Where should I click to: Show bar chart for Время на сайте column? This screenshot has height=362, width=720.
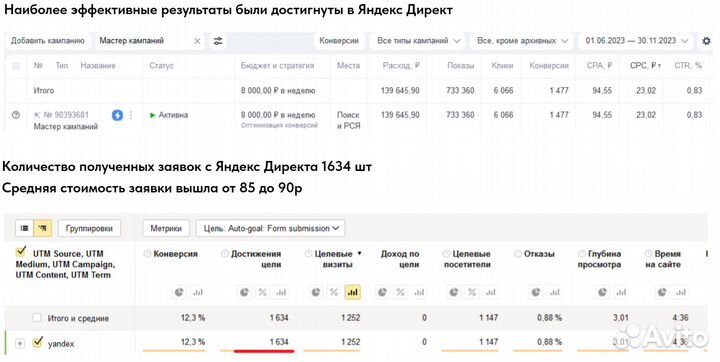[x=681, y=292]
